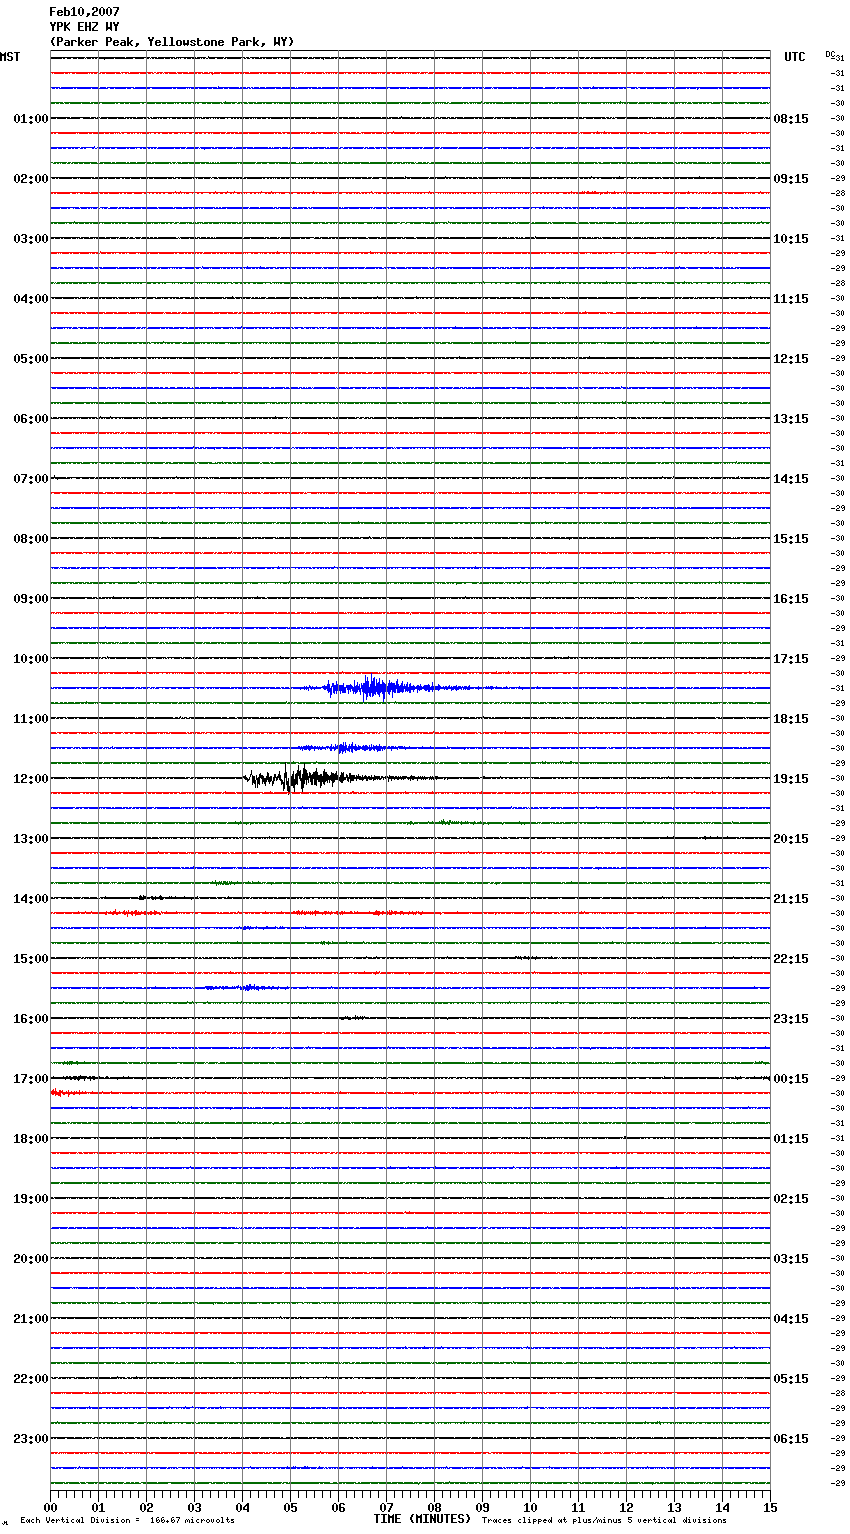This screenshot has height=1534, width=850.
Task: Select the YPK EHZ WY station code
Action: pyautogui.click(x=84, y=27)
